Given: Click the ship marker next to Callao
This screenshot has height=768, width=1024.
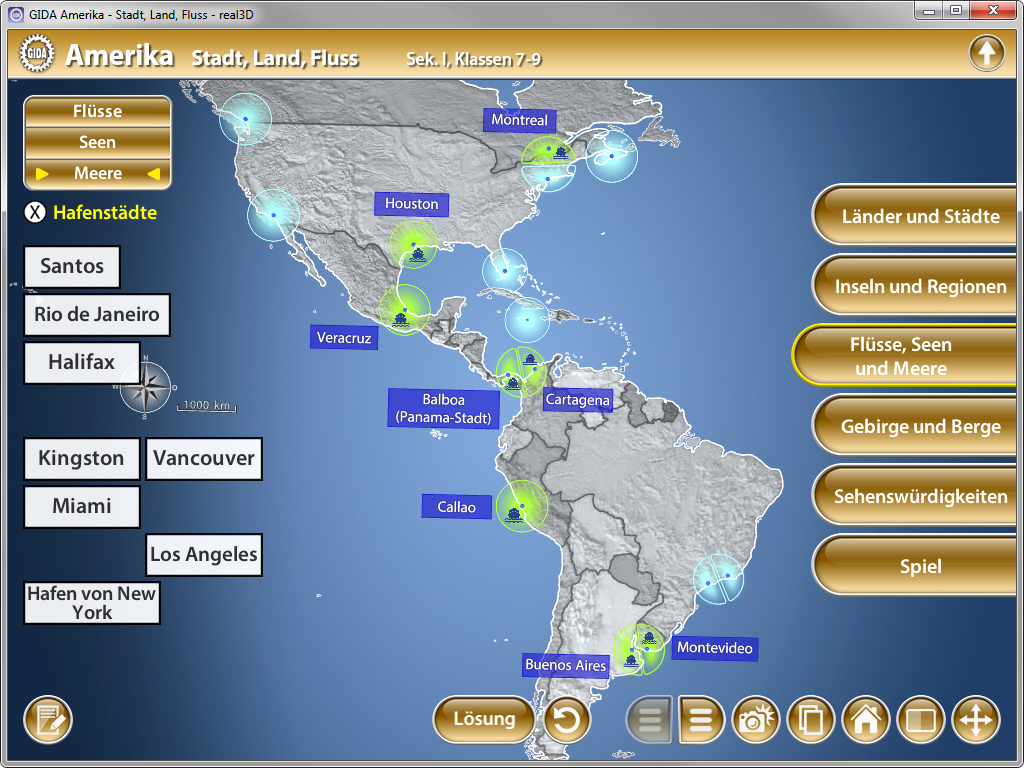Looking at the screenshot, I should (514, 514).
